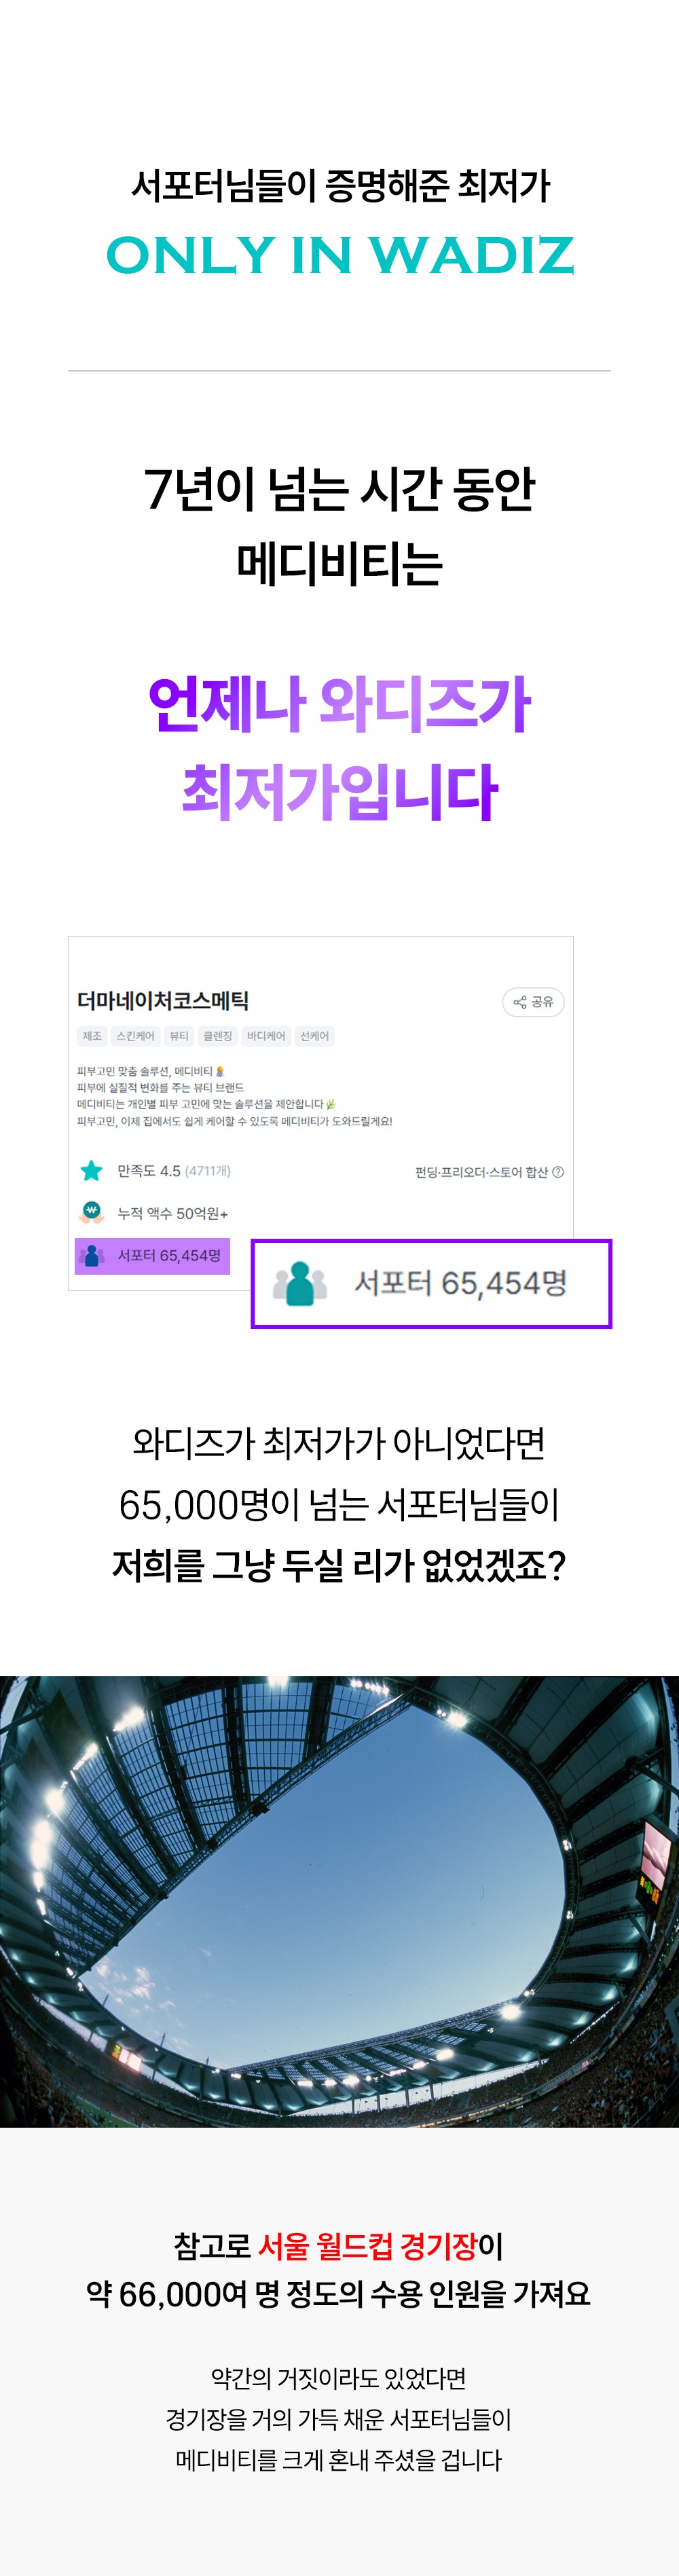Click the 만족도 4.5 rating text
Screen dimensions: 679x2576
click(149, 1171)
